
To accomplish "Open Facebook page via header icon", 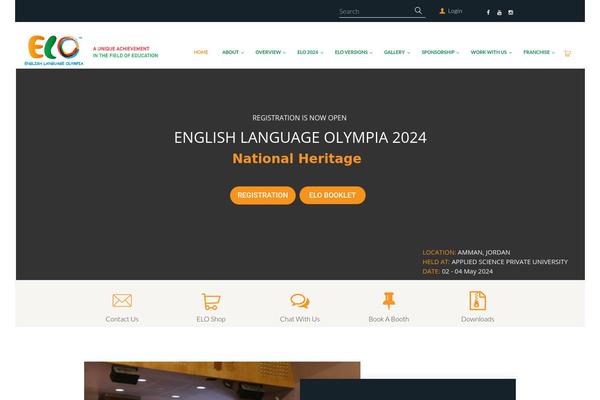I will click(x=488, y=12).
